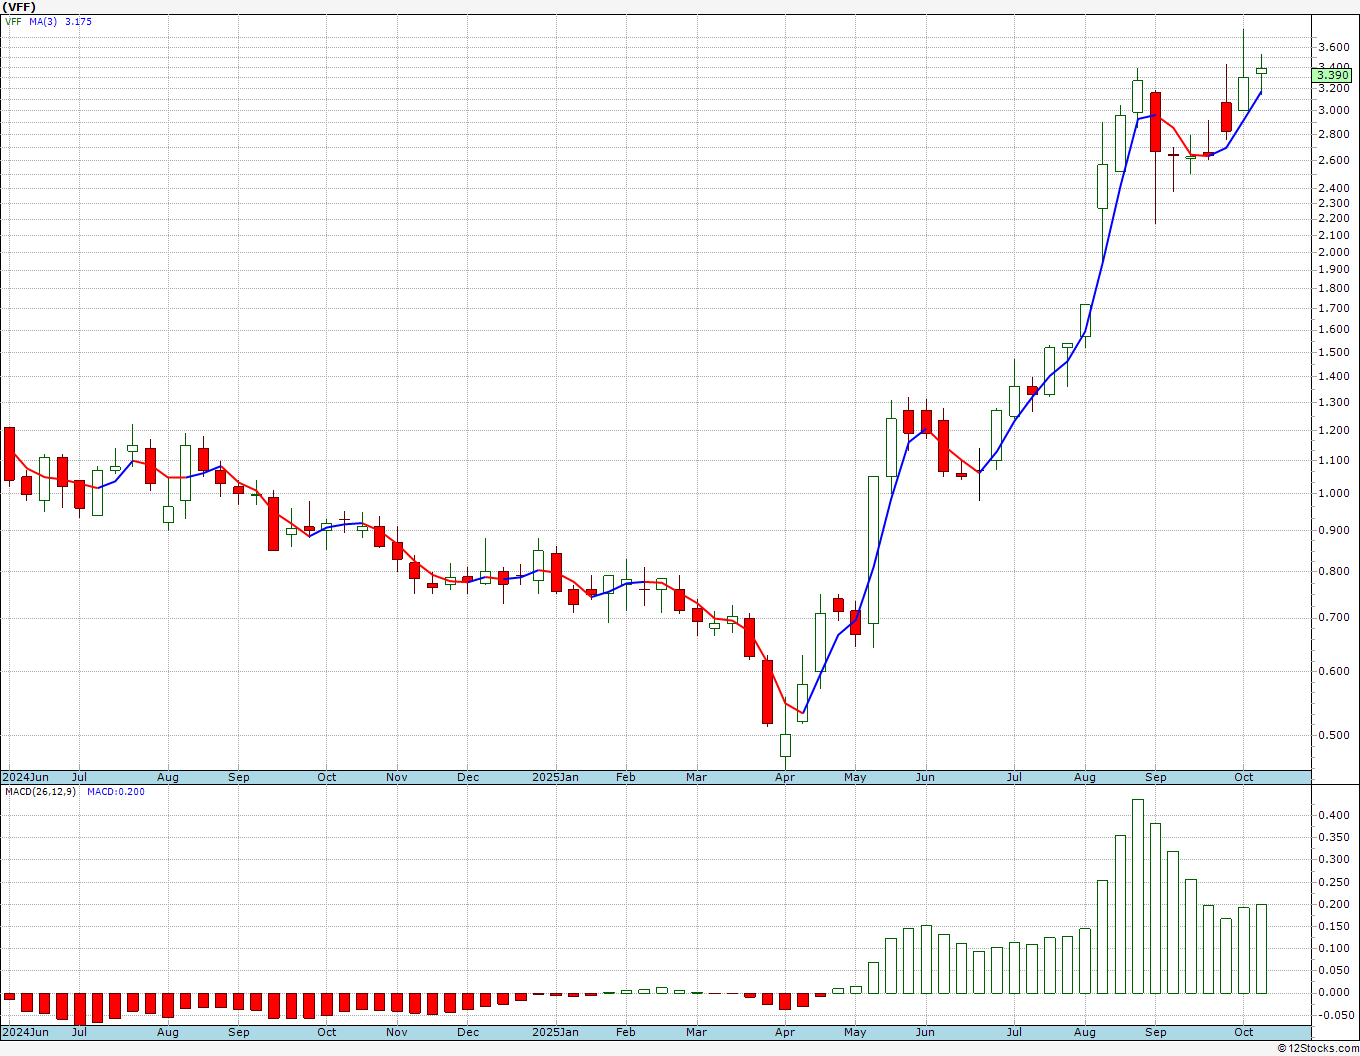This screenshot has width=1360, height=1056.
Task: Click the 0.350 MACD axis label
Action: click(x=1333, y=838)
